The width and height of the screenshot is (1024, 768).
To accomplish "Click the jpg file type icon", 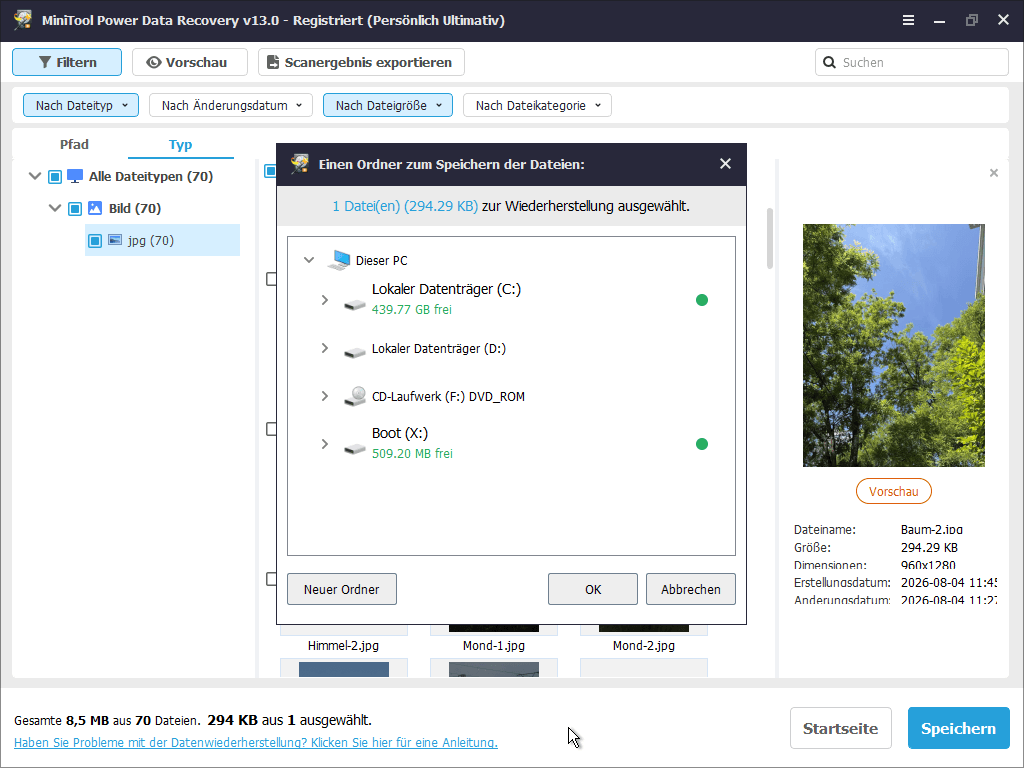I will [115, 240].
